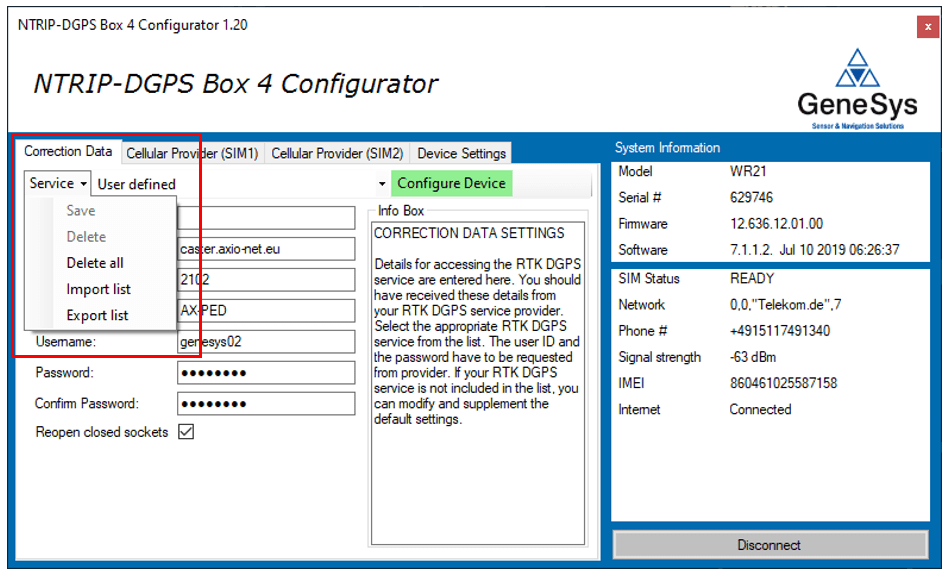Click the Username: label
Image resolution: width=949 pixels, height=575 pixels.
pos(65,341)
